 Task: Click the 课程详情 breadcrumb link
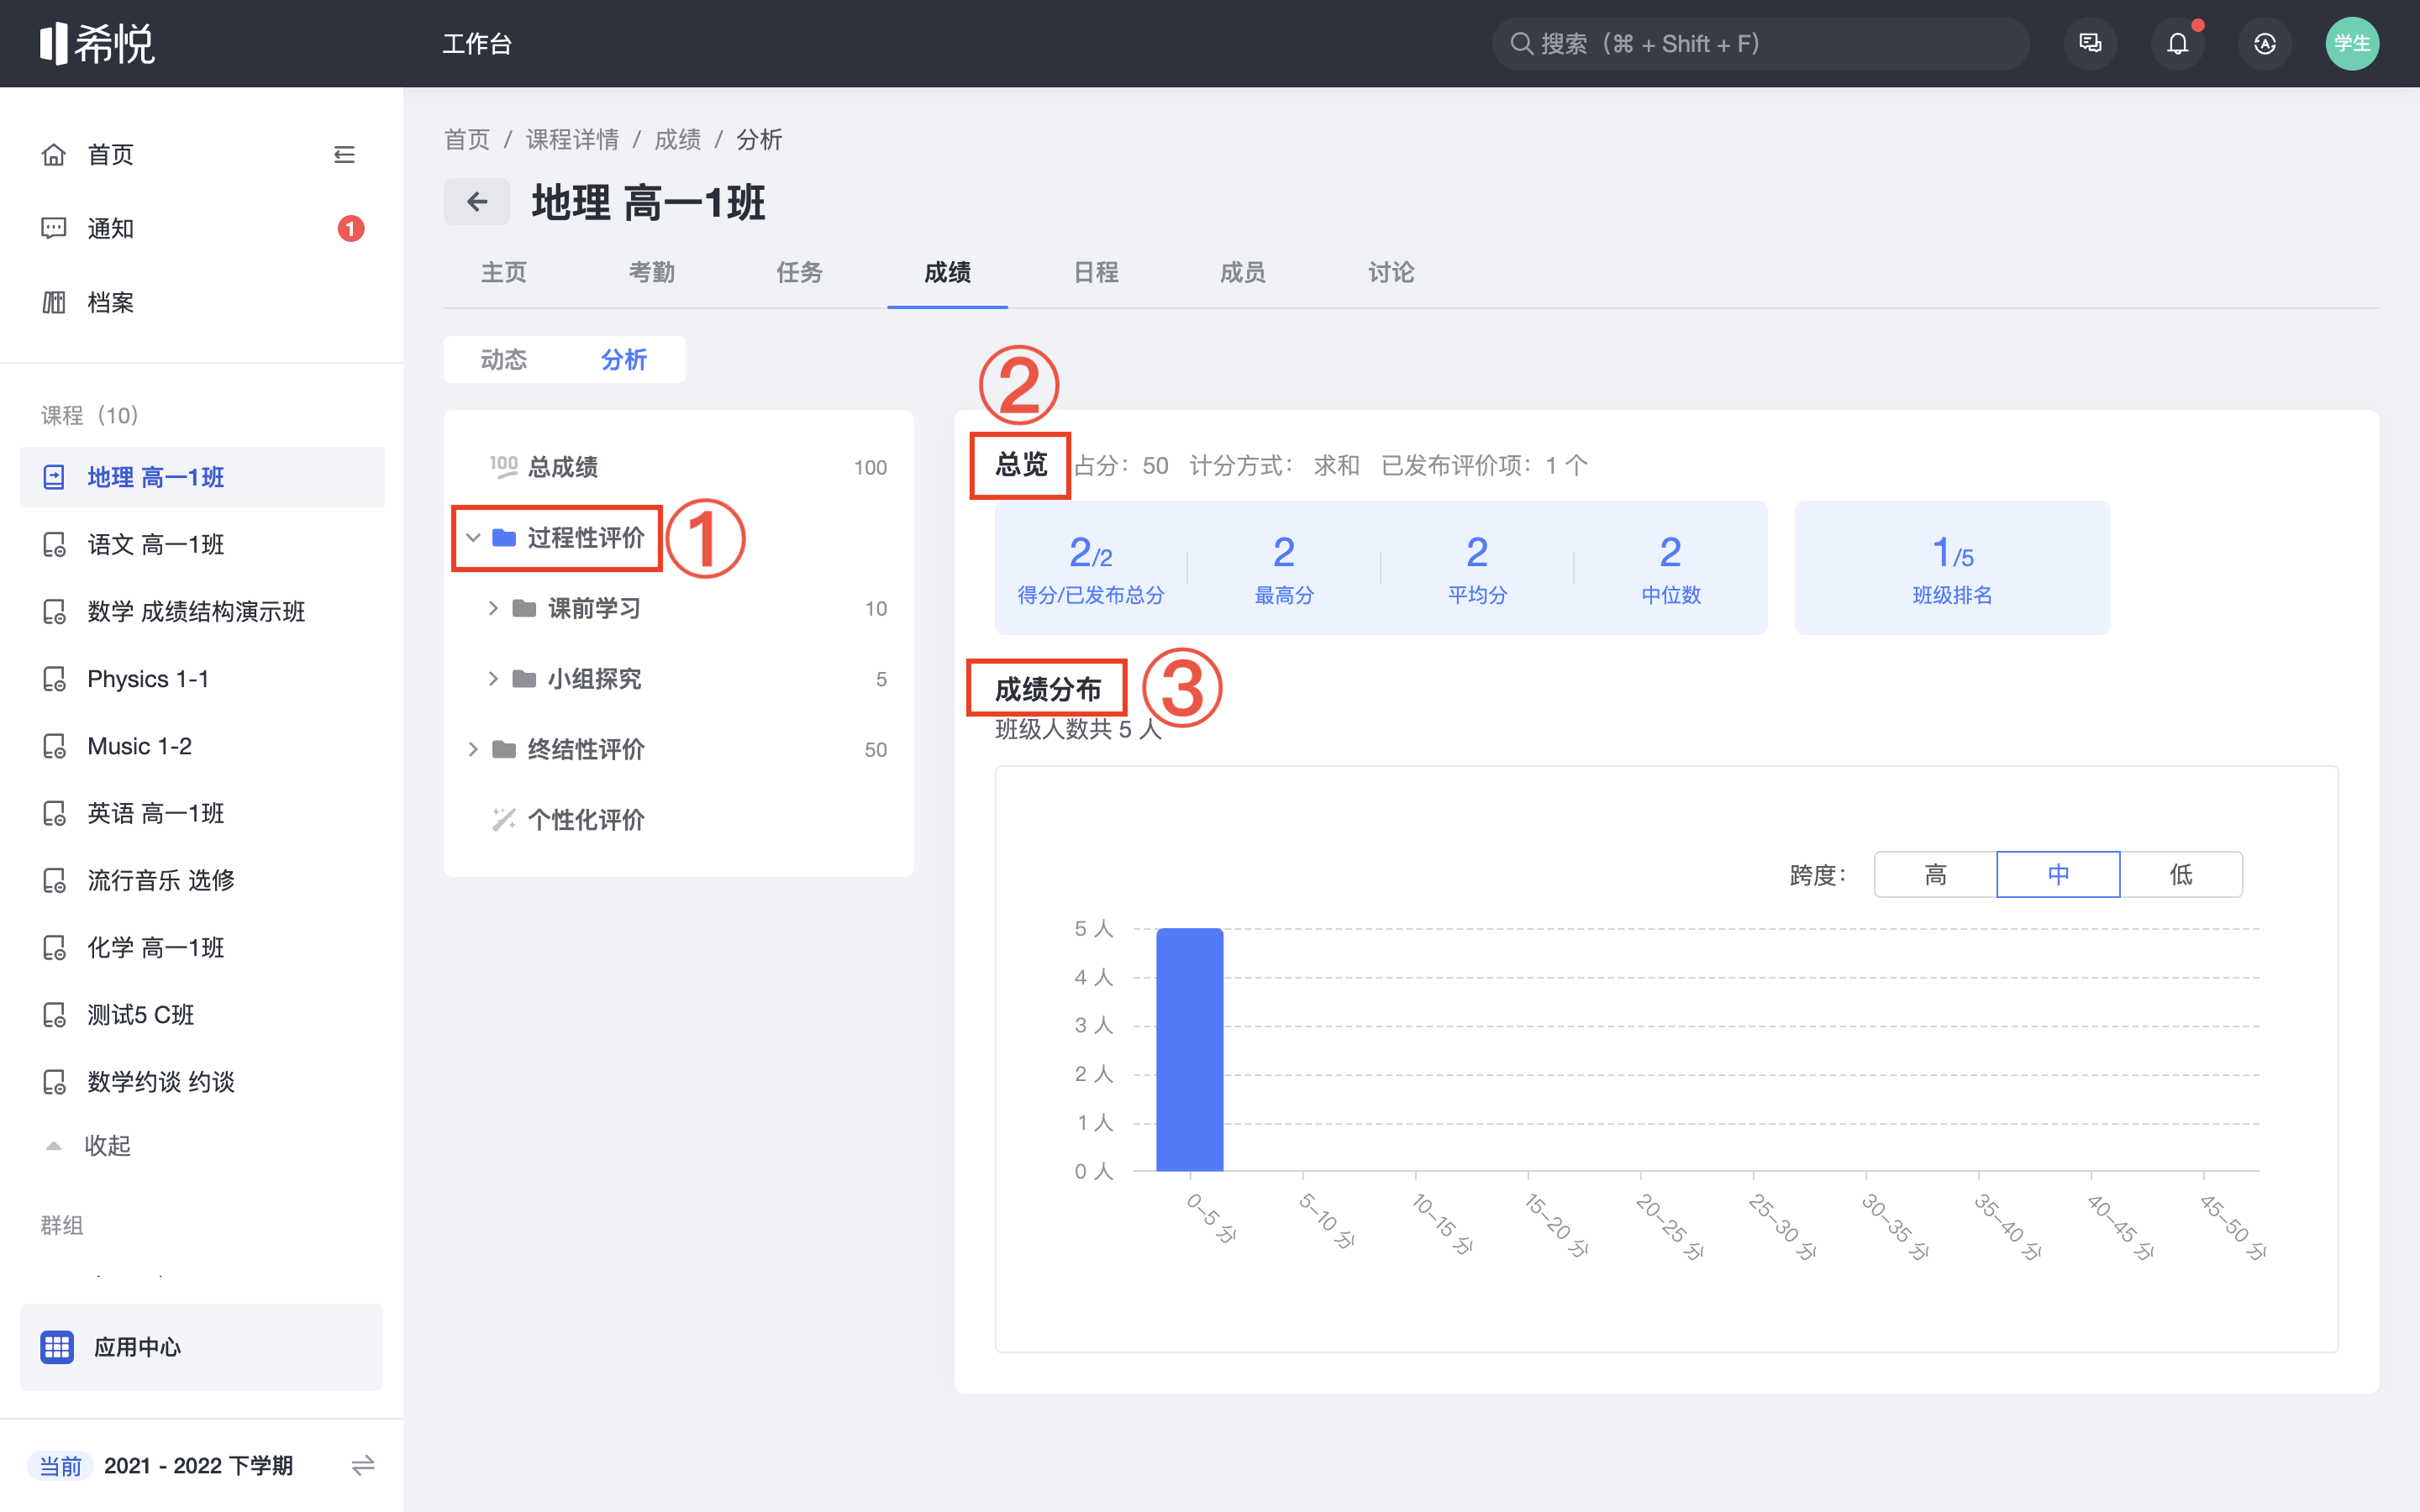pos(572,140)
